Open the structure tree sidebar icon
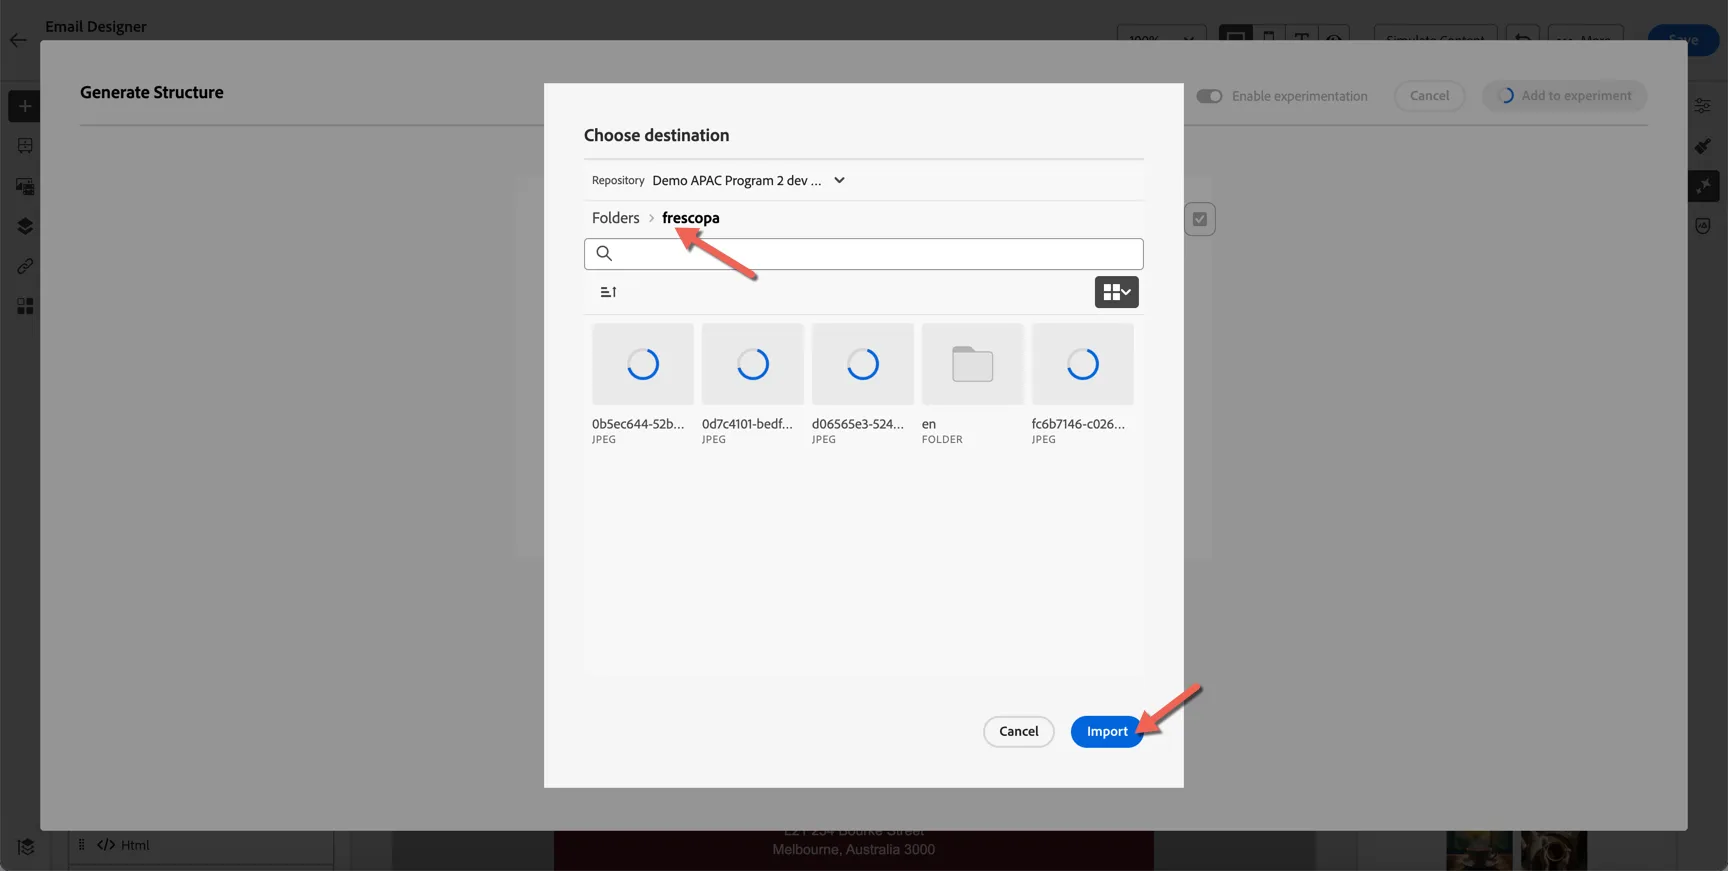Screen dimensions: 1728x871 coord(25,146)
